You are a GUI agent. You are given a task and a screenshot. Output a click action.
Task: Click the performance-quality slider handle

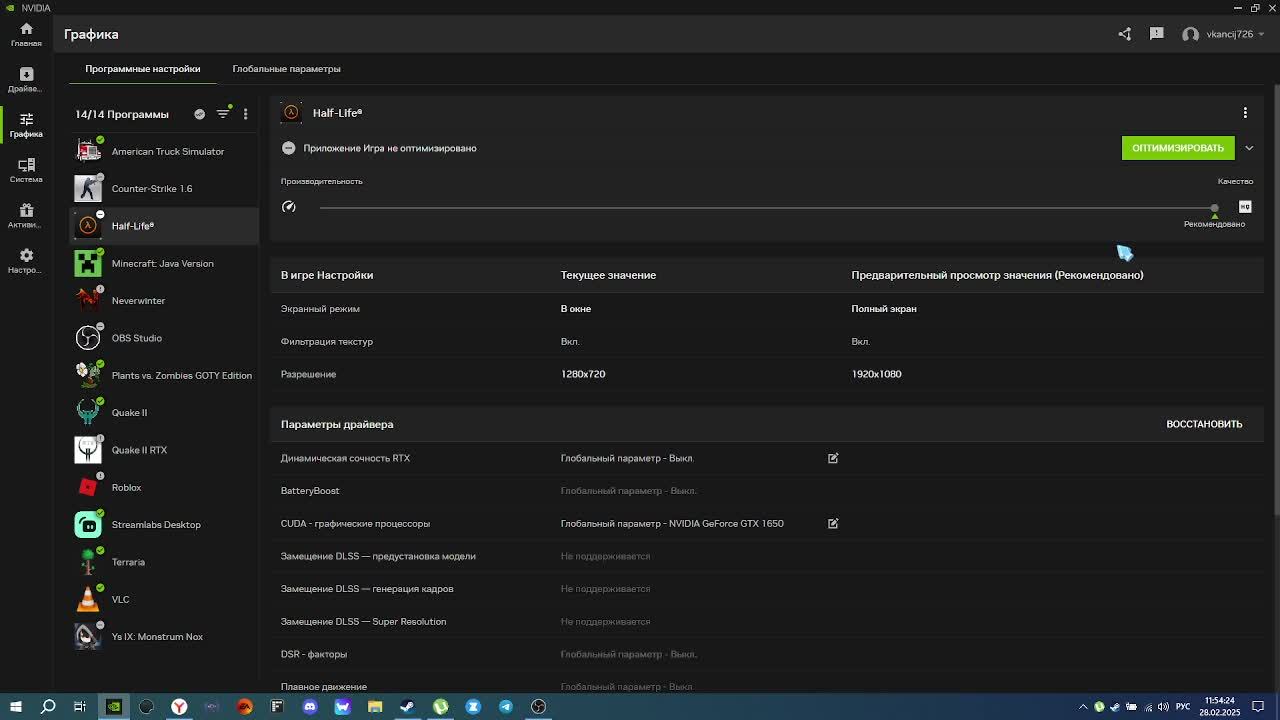[1214, 208]
